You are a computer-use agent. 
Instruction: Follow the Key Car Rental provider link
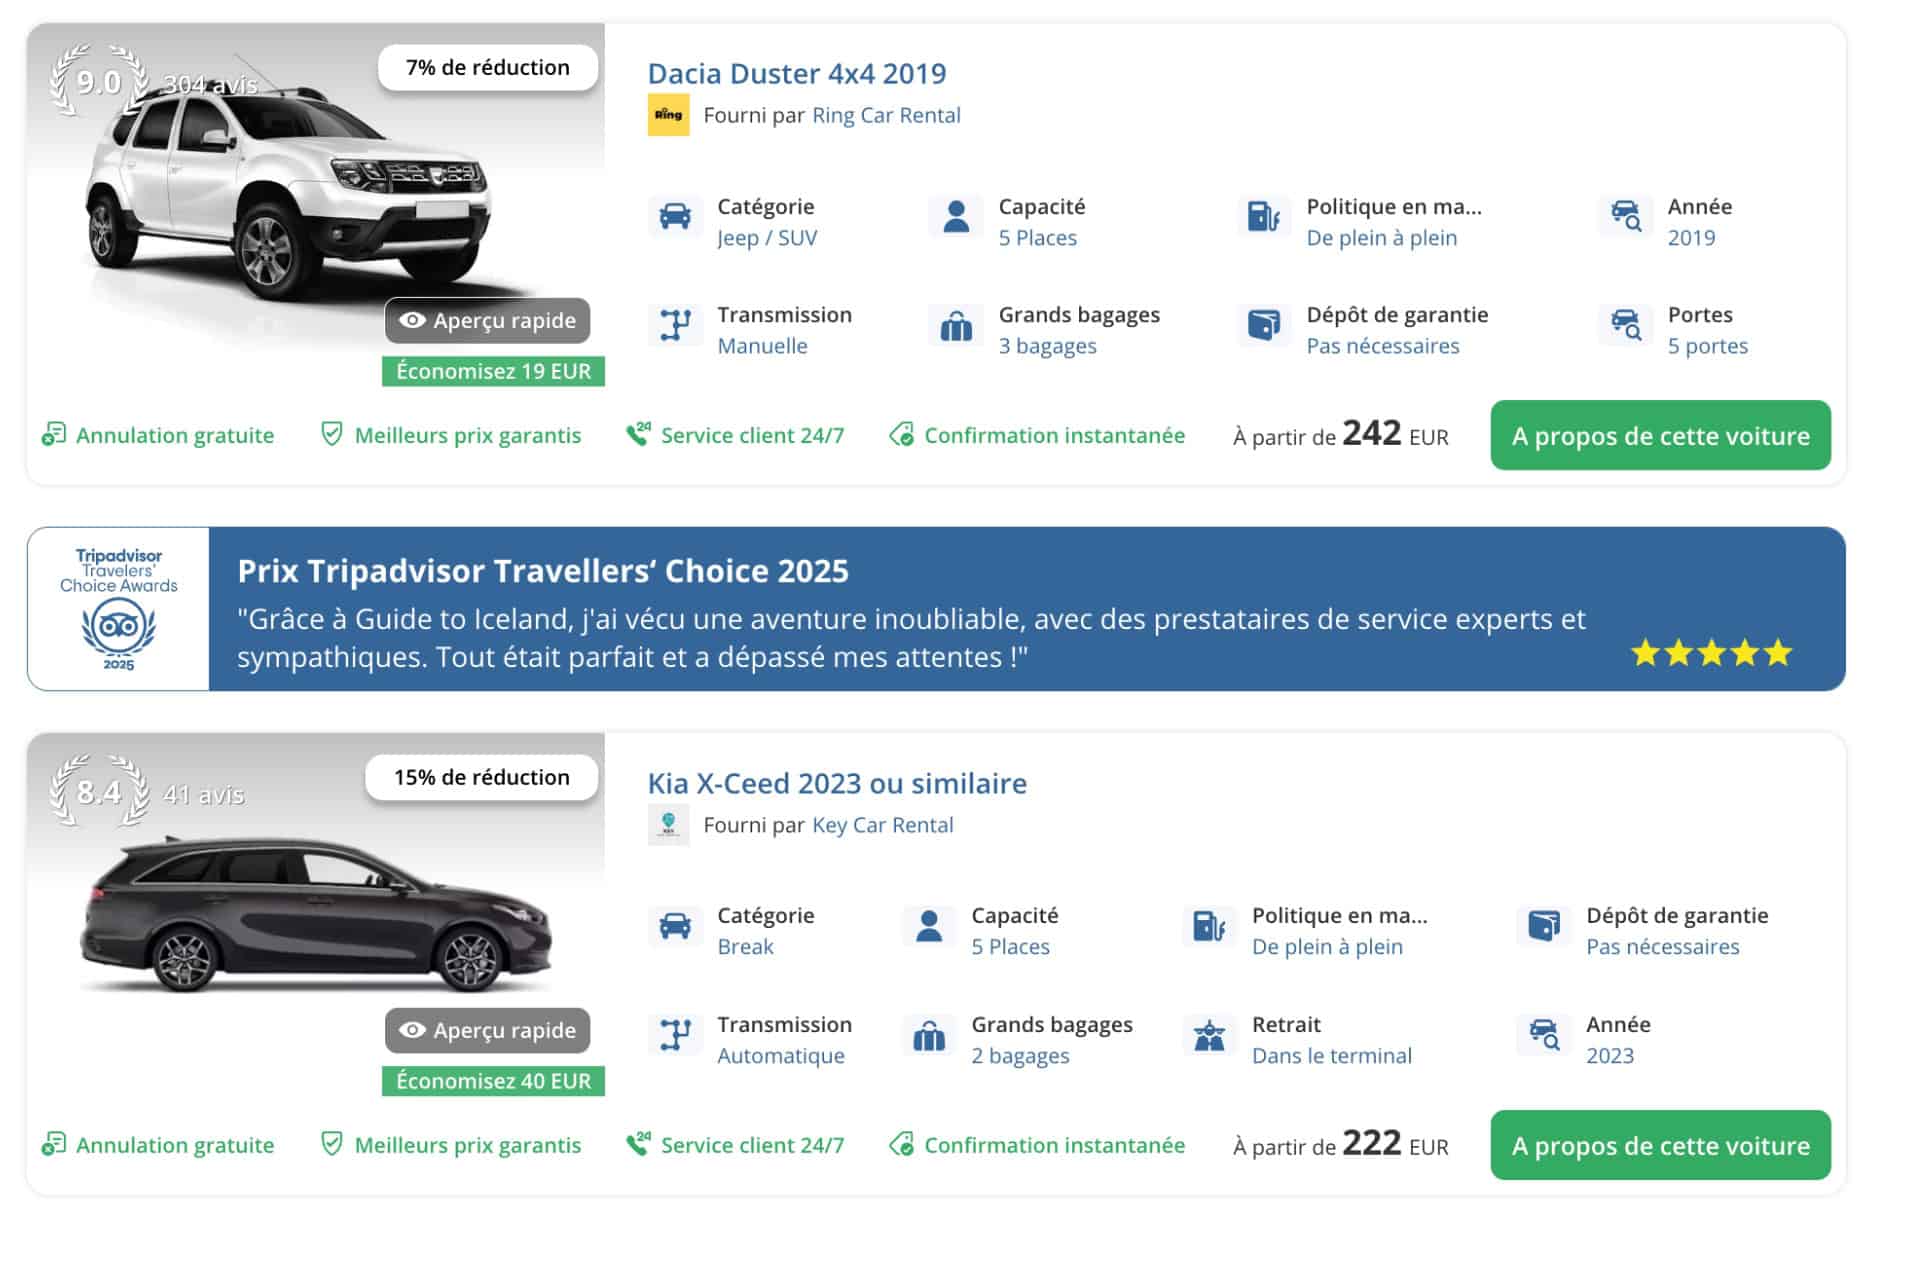(882, 825)
